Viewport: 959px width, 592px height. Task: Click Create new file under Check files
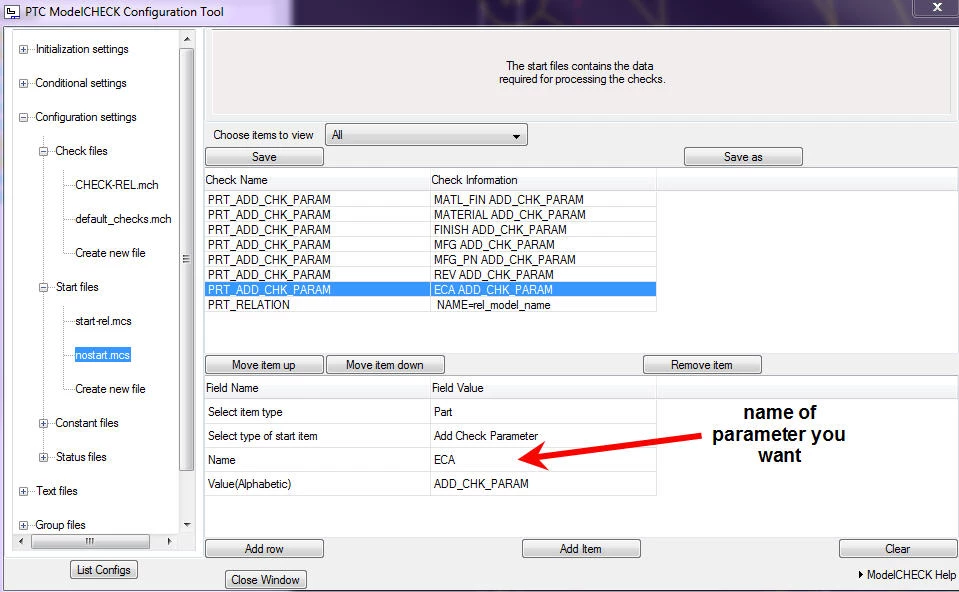coord(110,253)
